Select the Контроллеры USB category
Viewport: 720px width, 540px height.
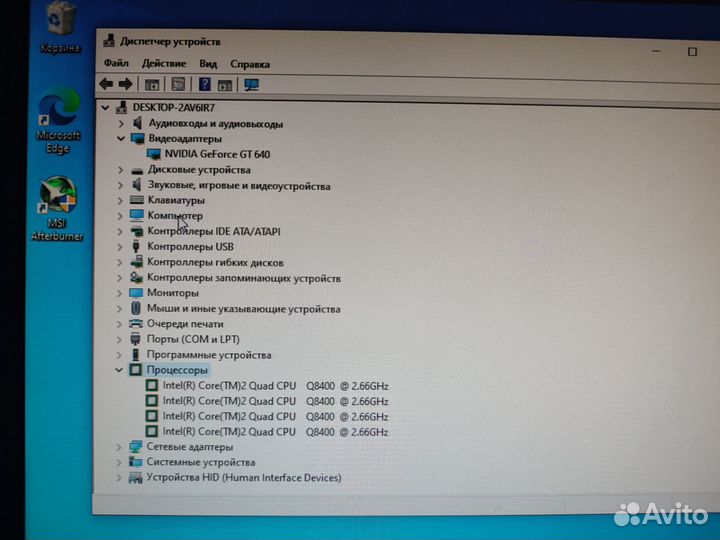(x=190, y=247)
